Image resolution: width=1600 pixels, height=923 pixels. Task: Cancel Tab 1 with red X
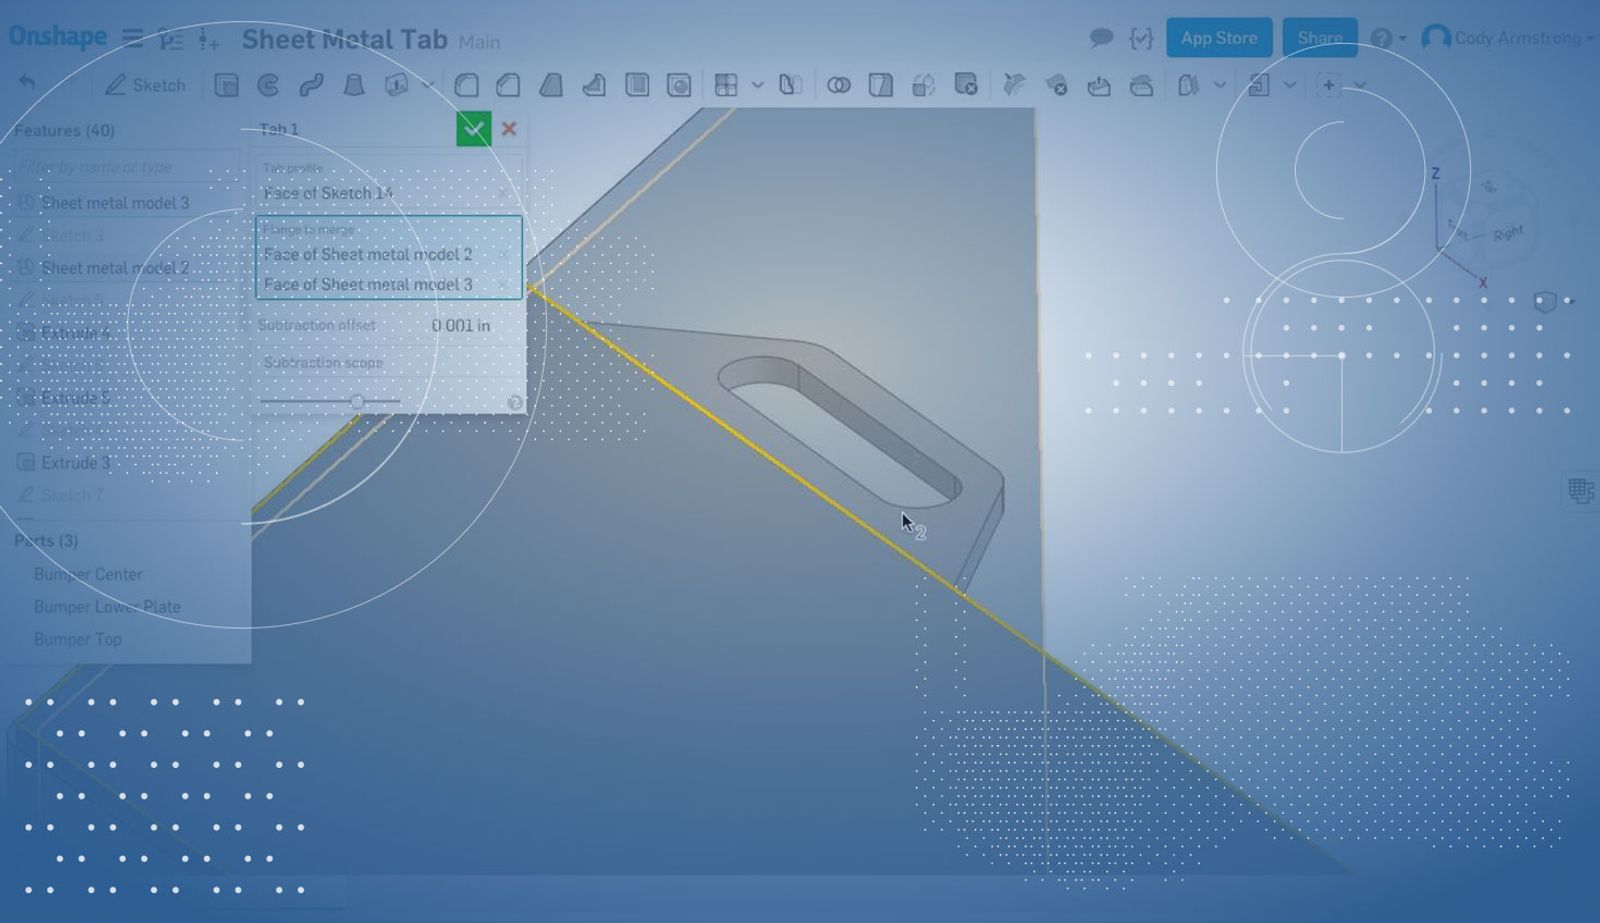(x=509, y=129)
